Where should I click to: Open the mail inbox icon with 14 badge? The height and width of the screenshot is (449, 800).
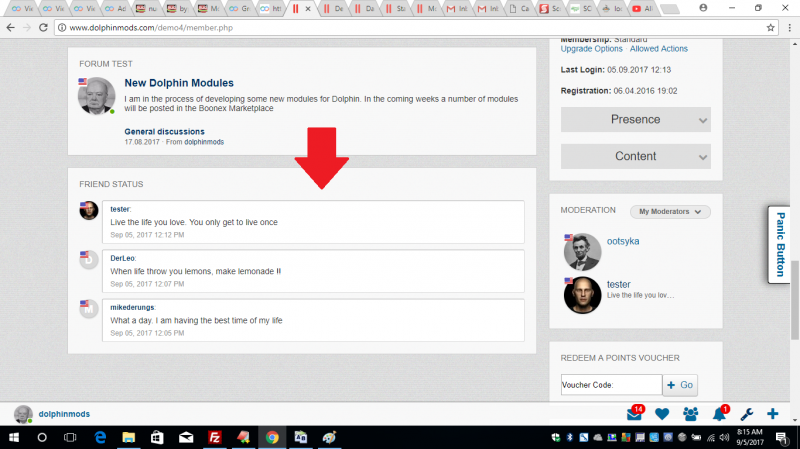[x=634, y=414]
